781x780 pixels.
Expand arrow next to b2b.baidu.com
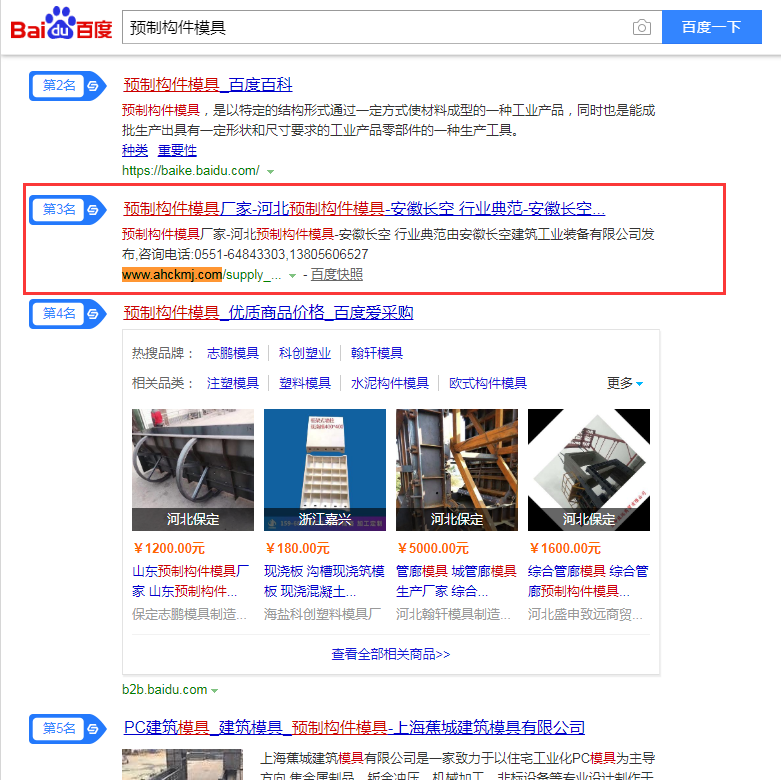point(215,691)
